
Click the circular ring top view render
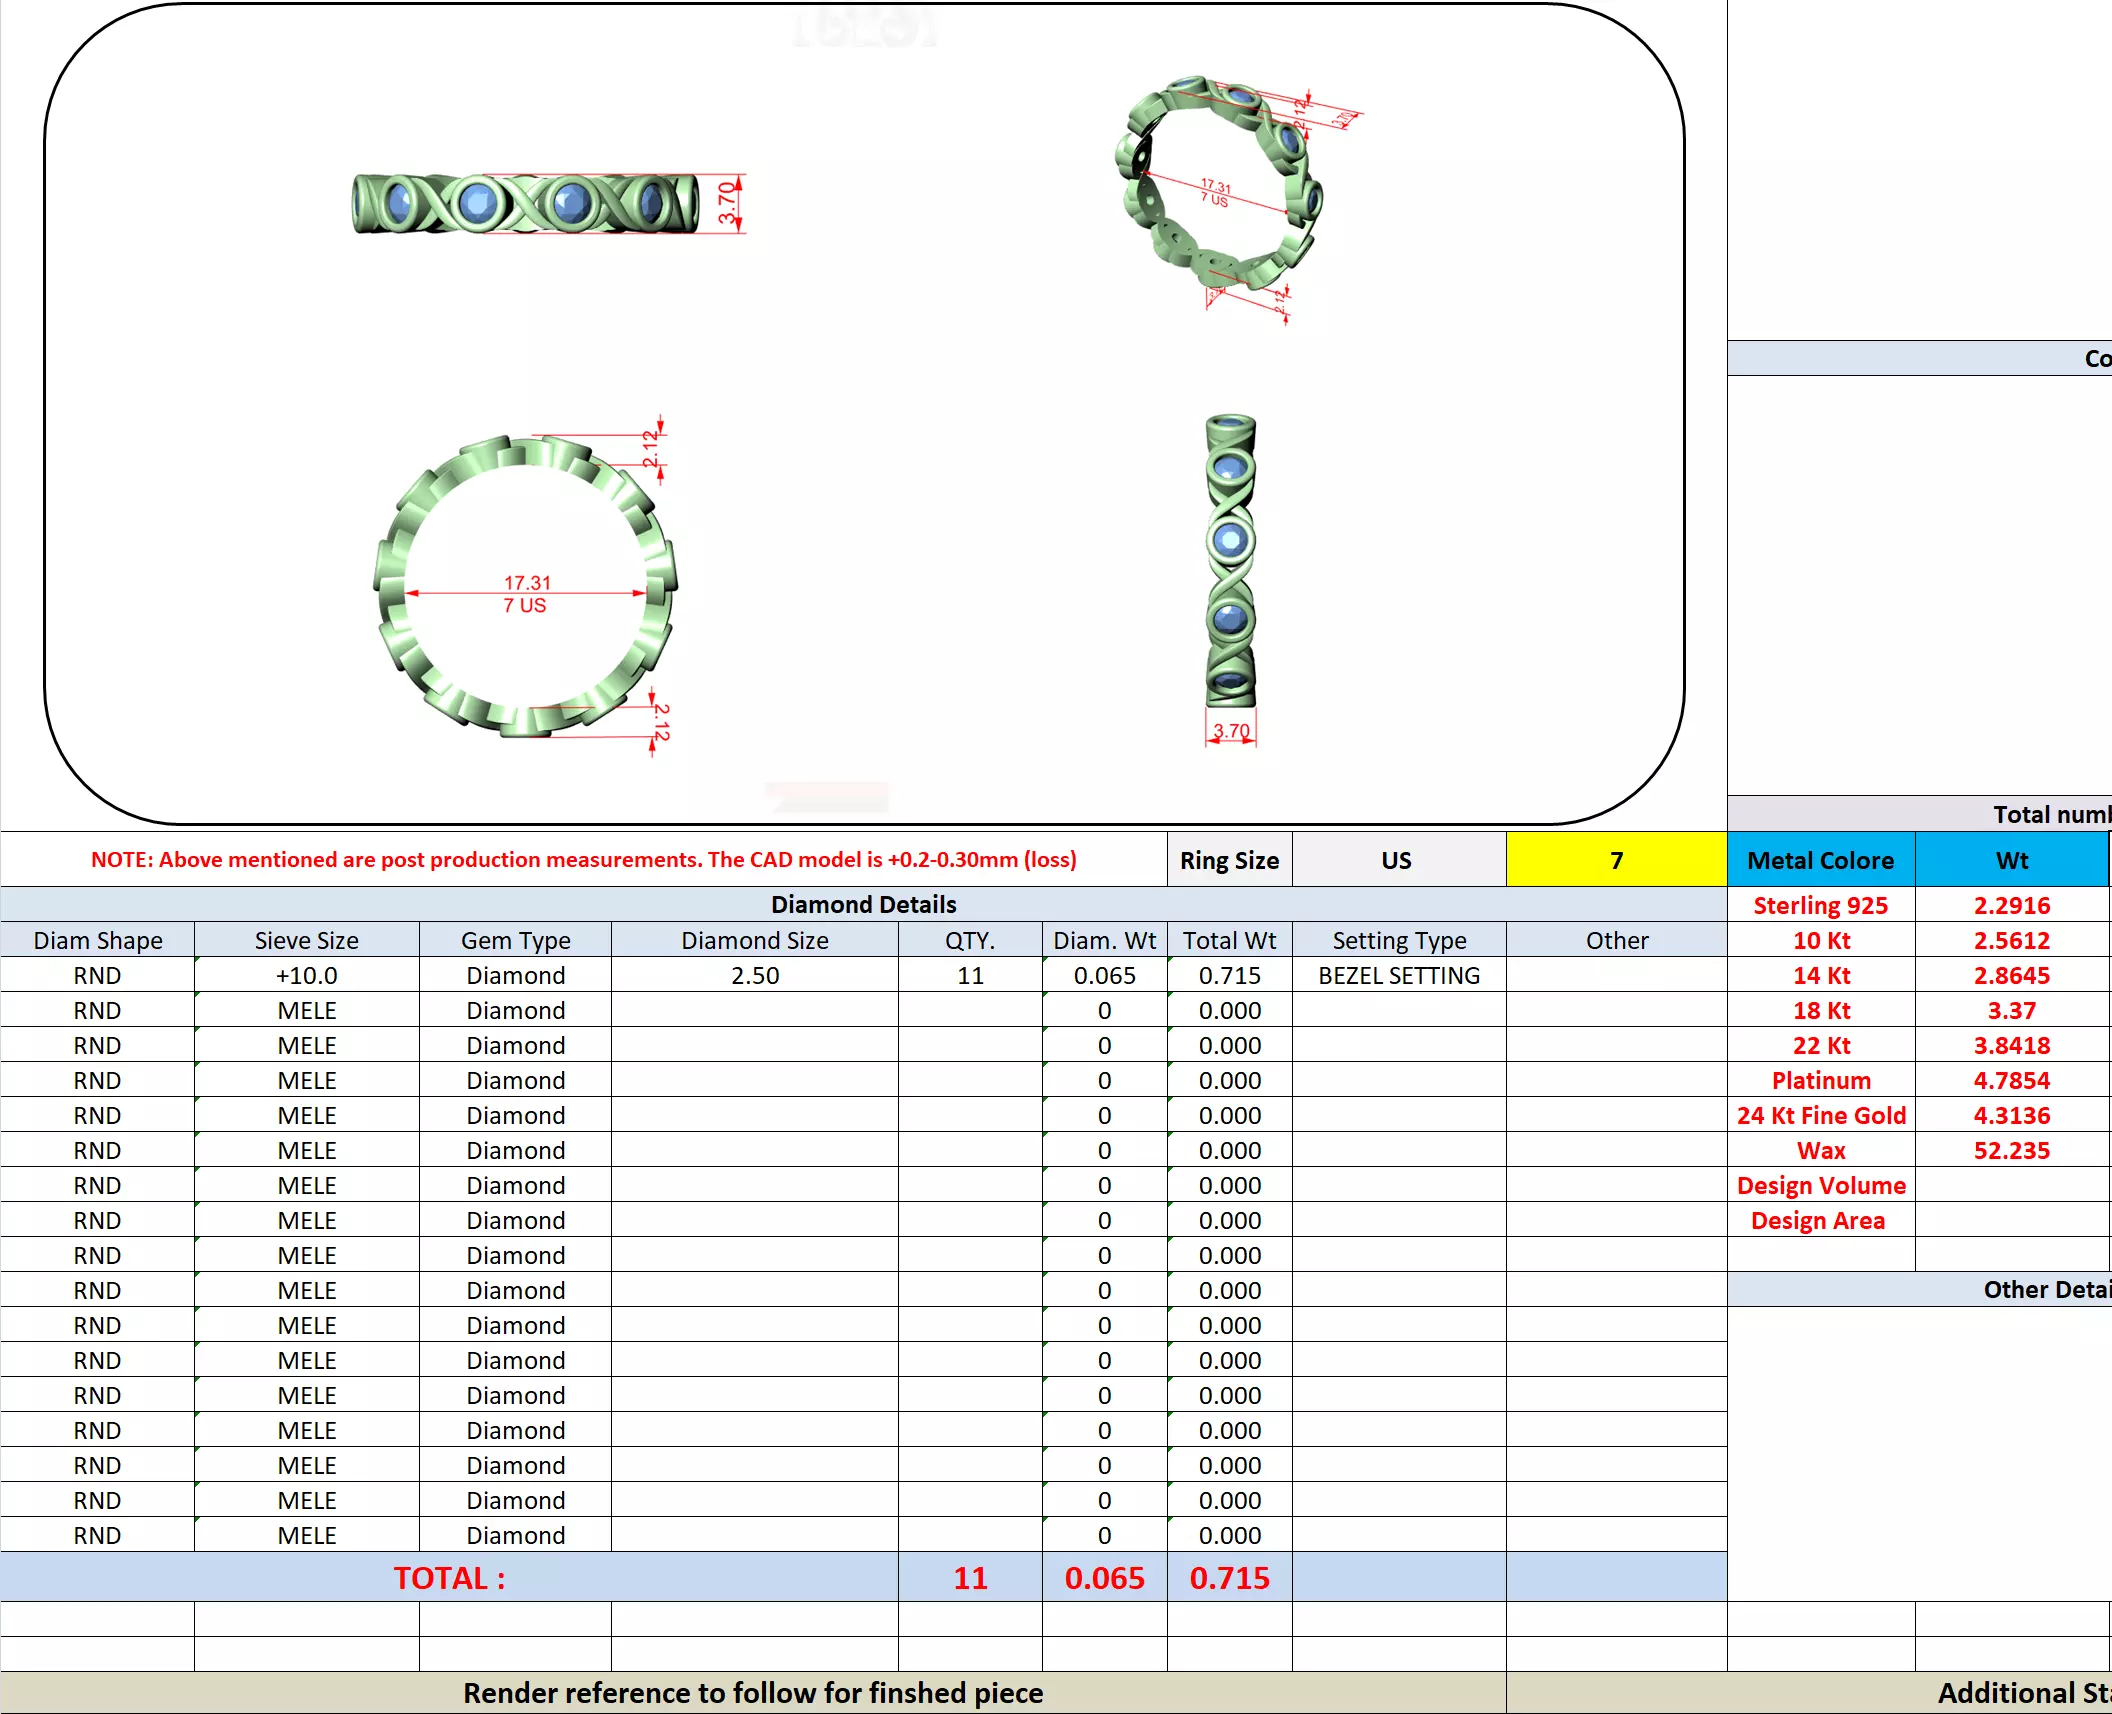coord(525,587)
